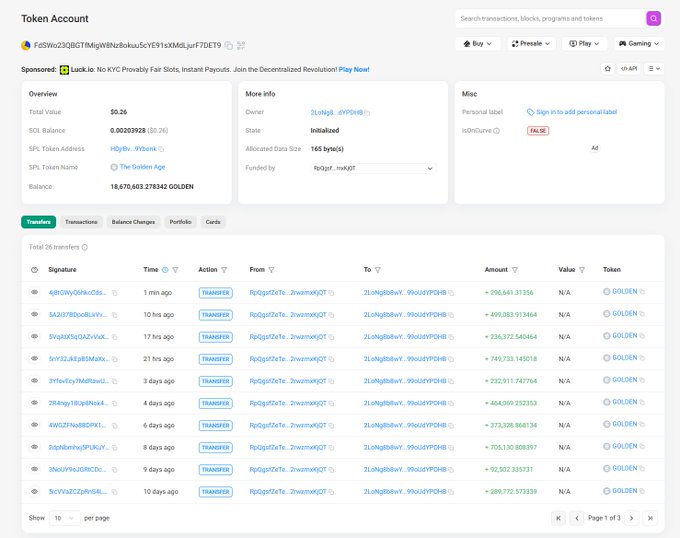
Task: Switch to the Balance Changes tab
Action: (133, 221)
